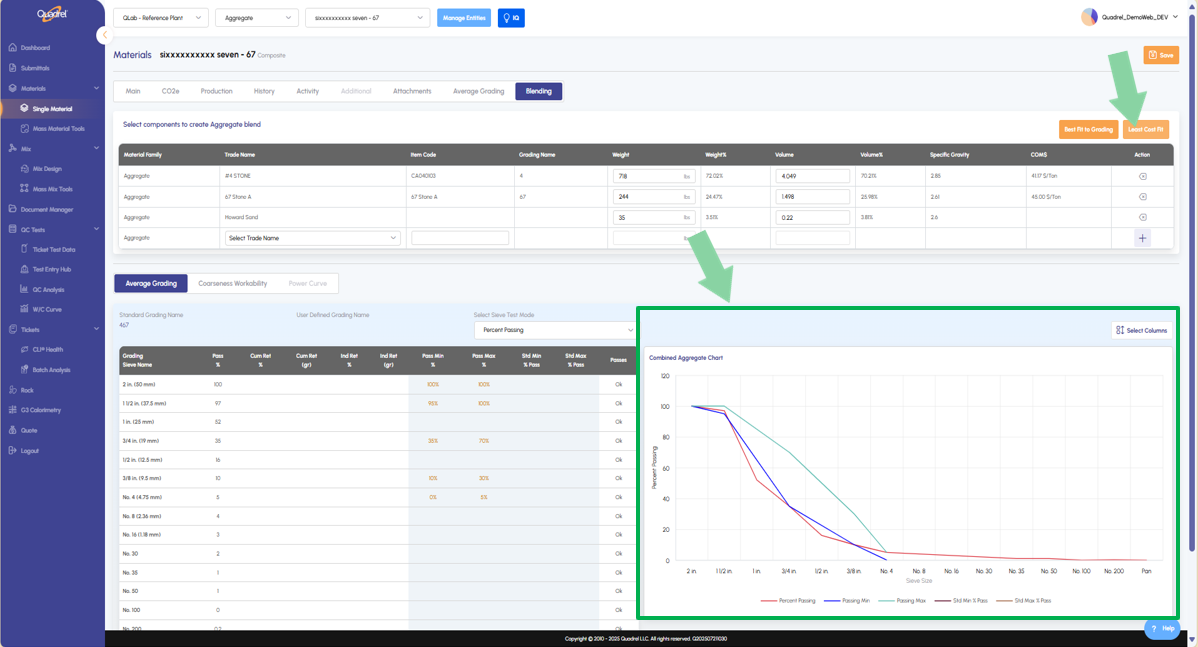Click the Least Cost Fit button

pos(1145,129)
